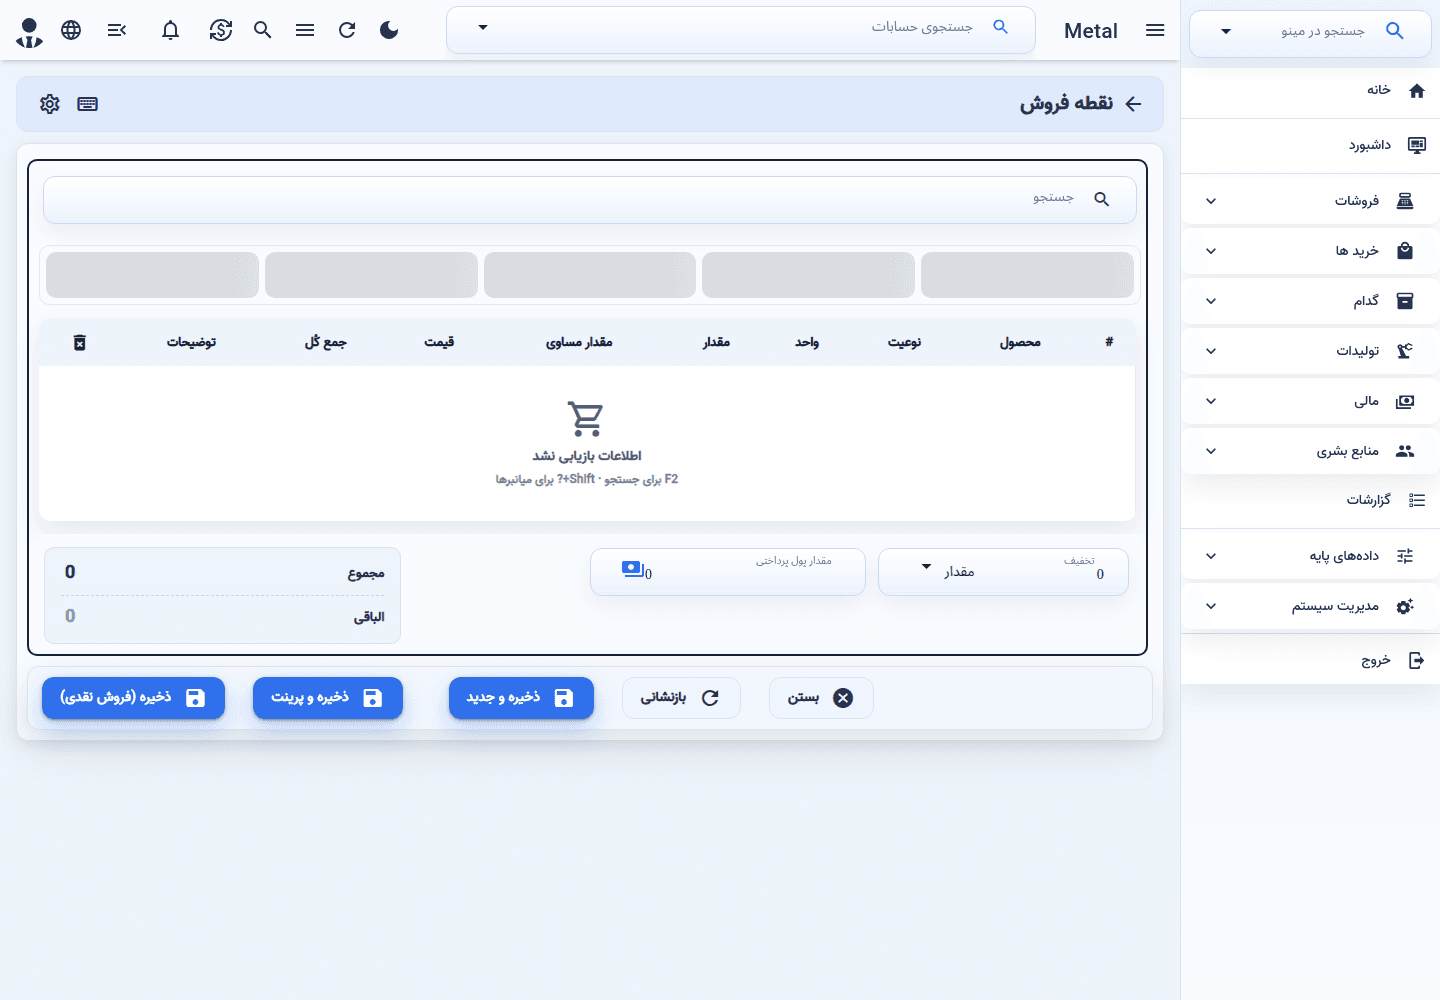Click the cash payment icon in paid field

pyautogui.click(x=632, y=569)
